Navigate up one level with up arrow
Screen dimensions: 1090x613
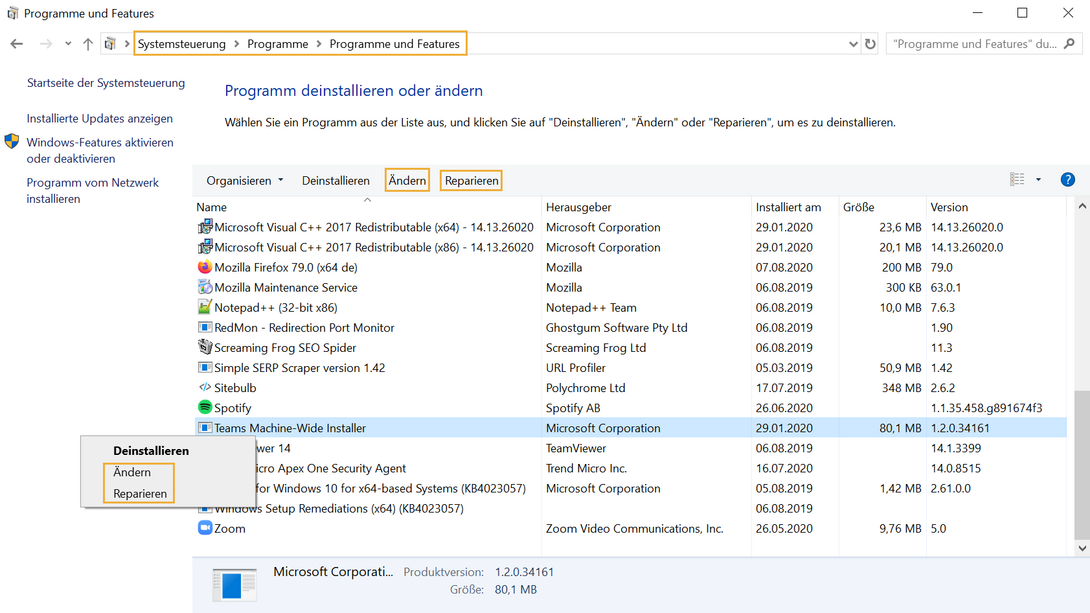point(88,44)
